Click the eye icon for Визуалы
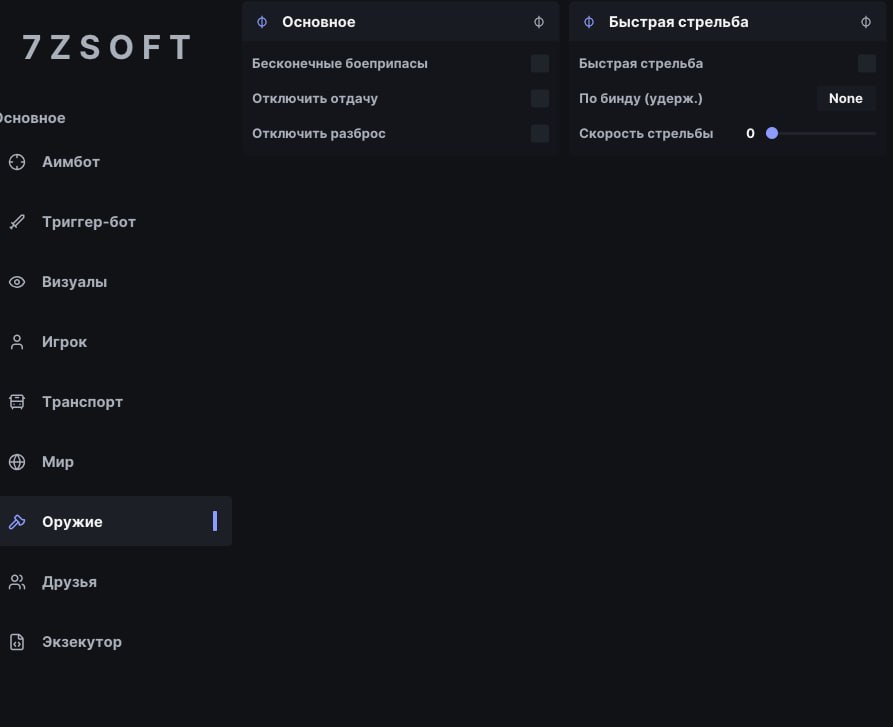Screen dimensions: 893x727 (17, 282)
